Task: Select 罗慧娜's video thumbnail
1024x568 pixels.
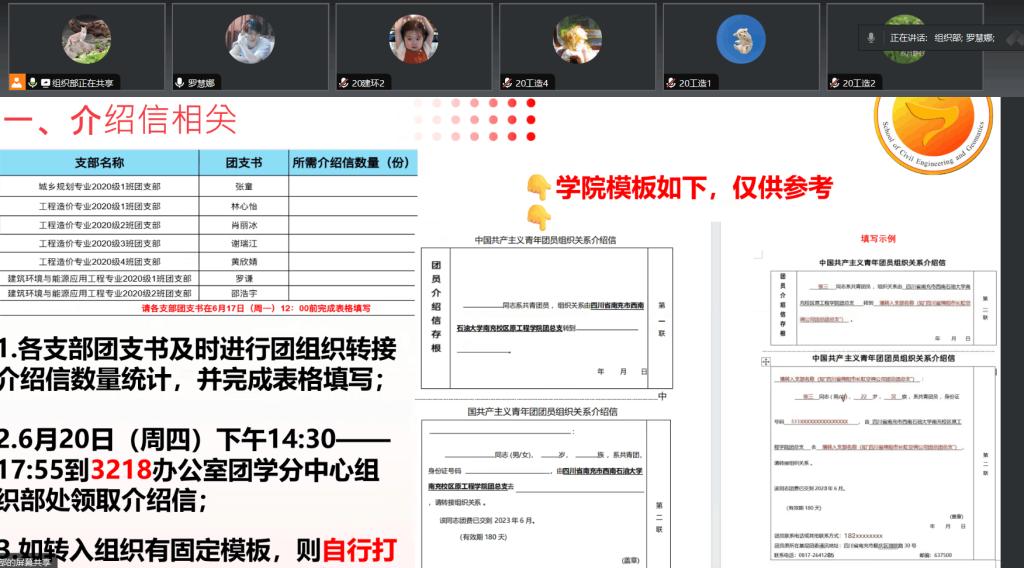Action: coord(249,38)
